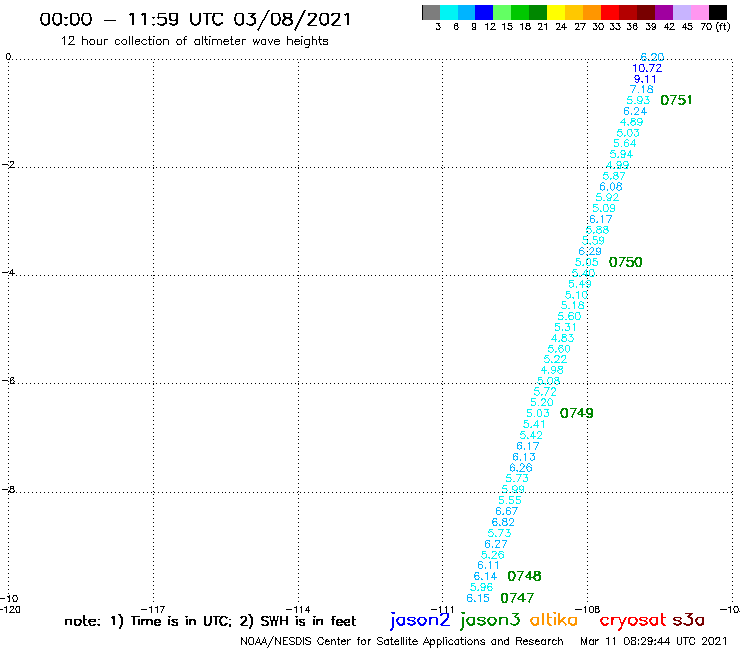Screen dimensions: 740x650
Task: Click the 4.83 wave height value
Action: [563, 338]
